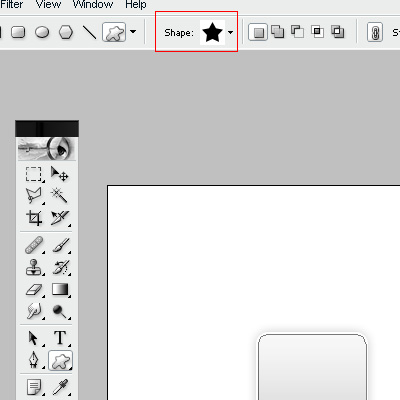Select the Ellipse shape tool
Screen dimensions: 400x400
(x=42, y=32)
